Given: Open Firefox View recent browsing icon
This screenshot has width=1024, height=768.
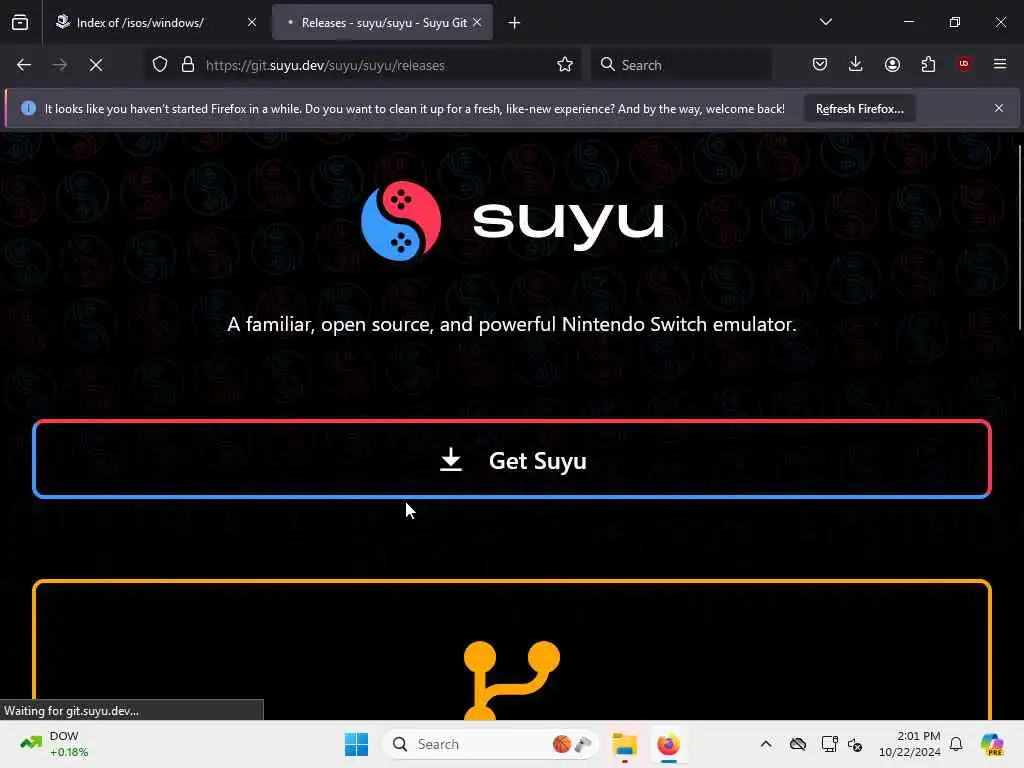Looking at the screenshot, I should (20, 22).
